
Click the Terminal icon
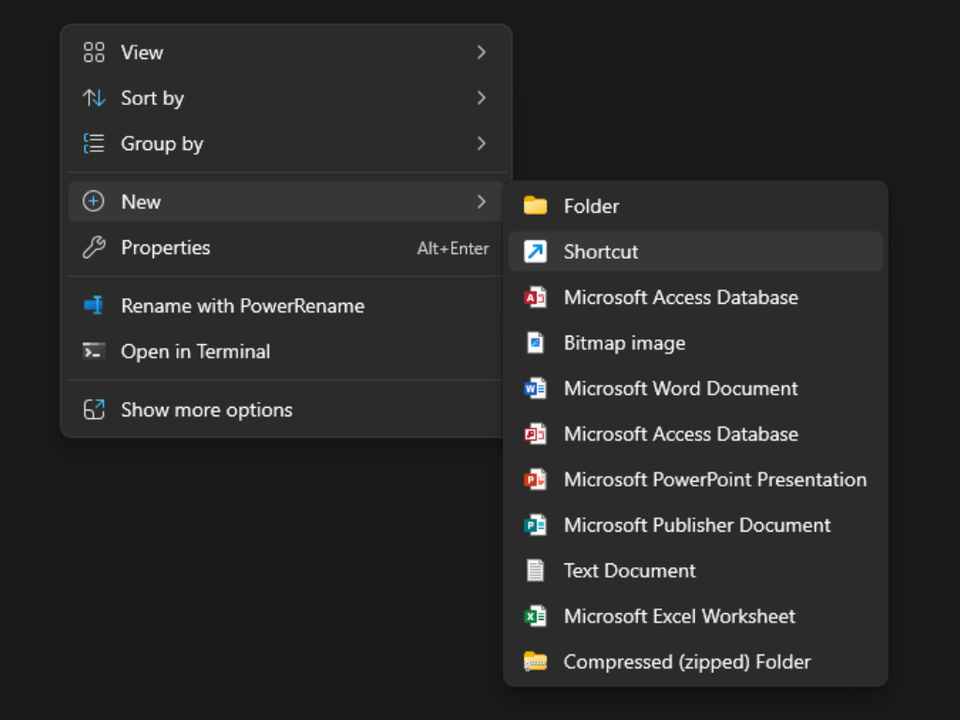(94, 352)
